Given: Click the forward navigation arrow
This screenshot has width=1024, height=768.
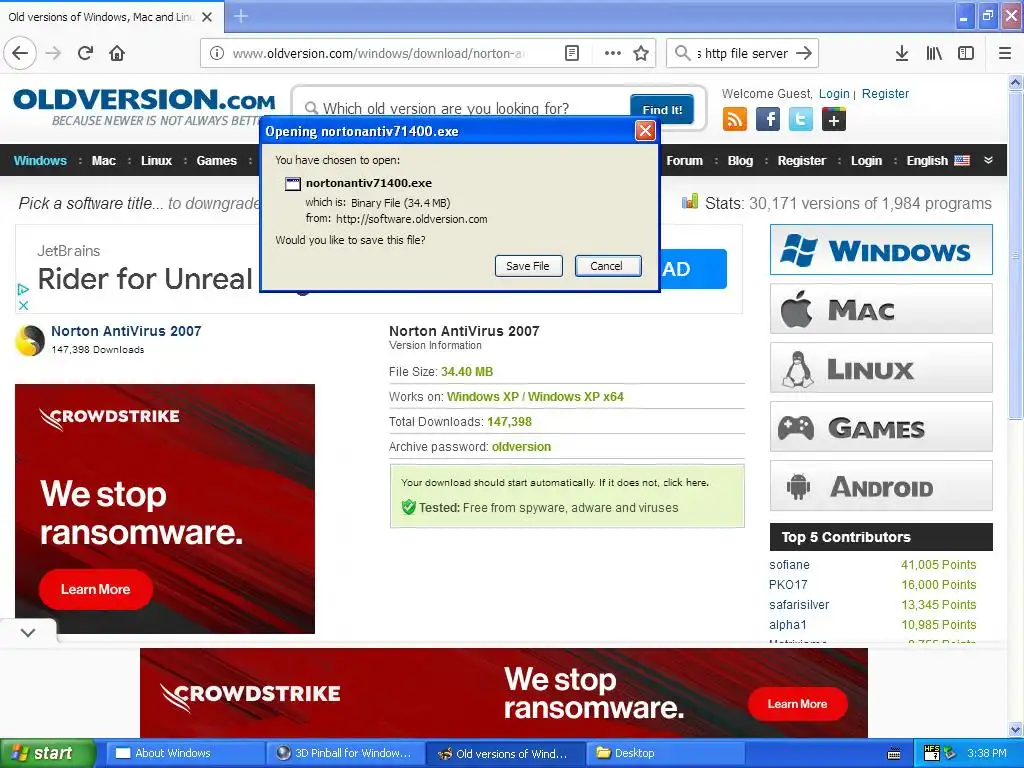Looking at the screenshot, I should pyautogui.click(x=54, y=53).
